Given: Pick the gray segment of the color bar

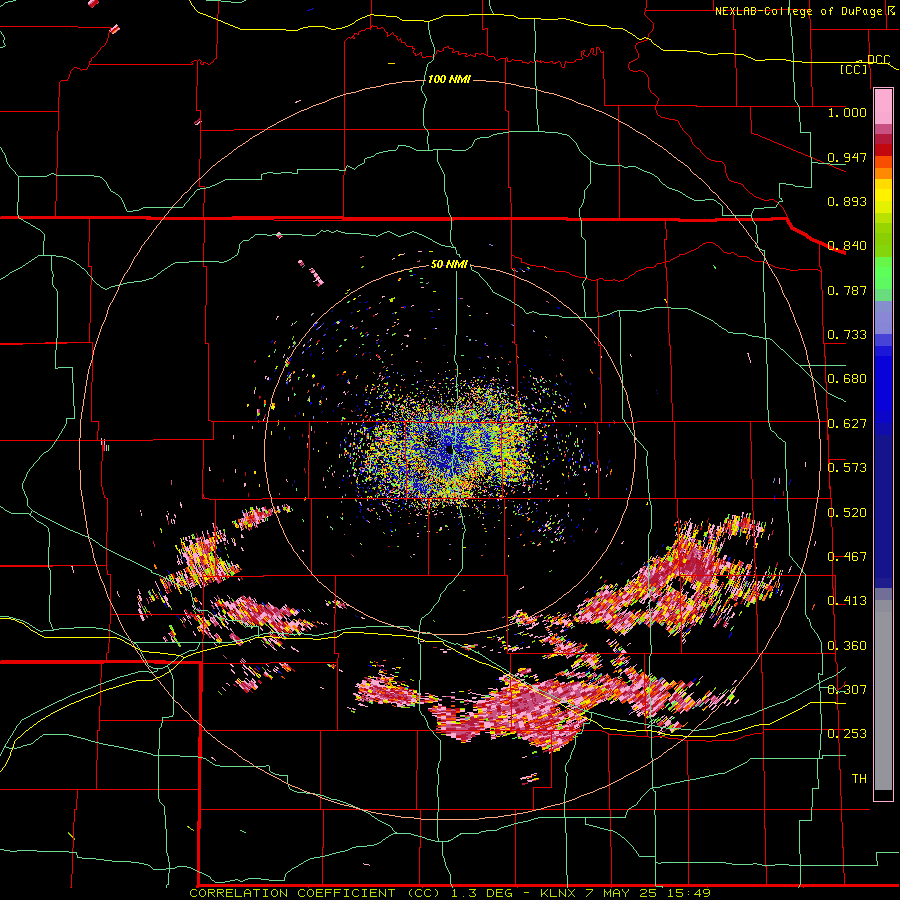Looking at the screenshot, I should pyautogui.click(x=883, y=695).
